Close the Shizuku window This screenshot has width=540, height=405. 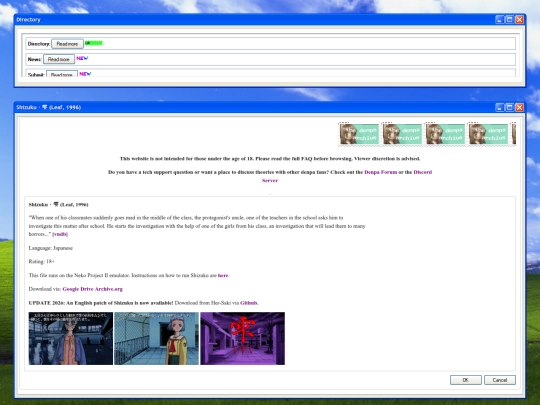519,107
